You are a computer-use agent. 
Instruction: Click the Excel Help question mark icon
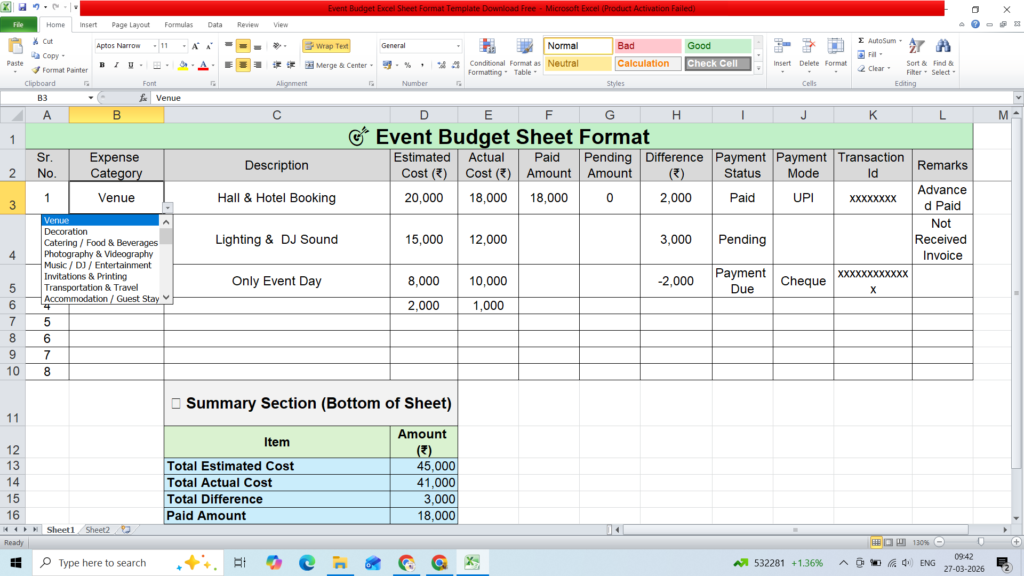tap(975, 24)
